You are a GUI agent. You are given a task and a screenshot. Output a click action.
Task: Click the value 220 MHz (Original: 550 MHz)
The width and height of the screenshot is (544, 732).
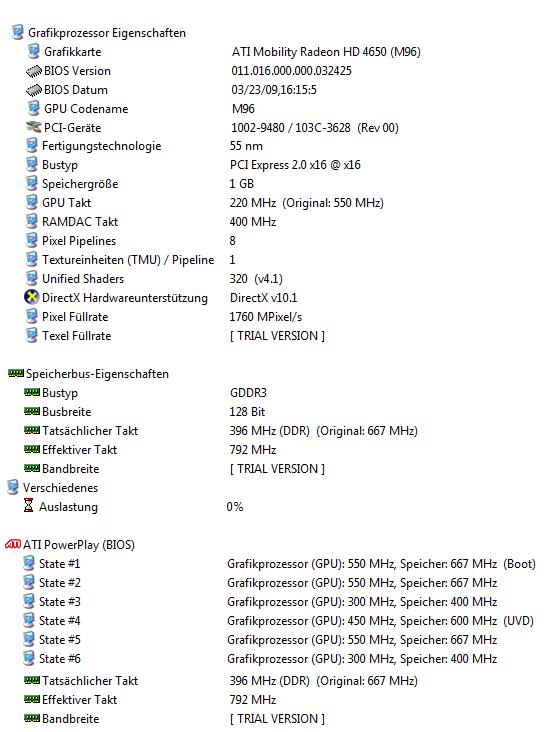pyautogui.click(x=306, y=203)
